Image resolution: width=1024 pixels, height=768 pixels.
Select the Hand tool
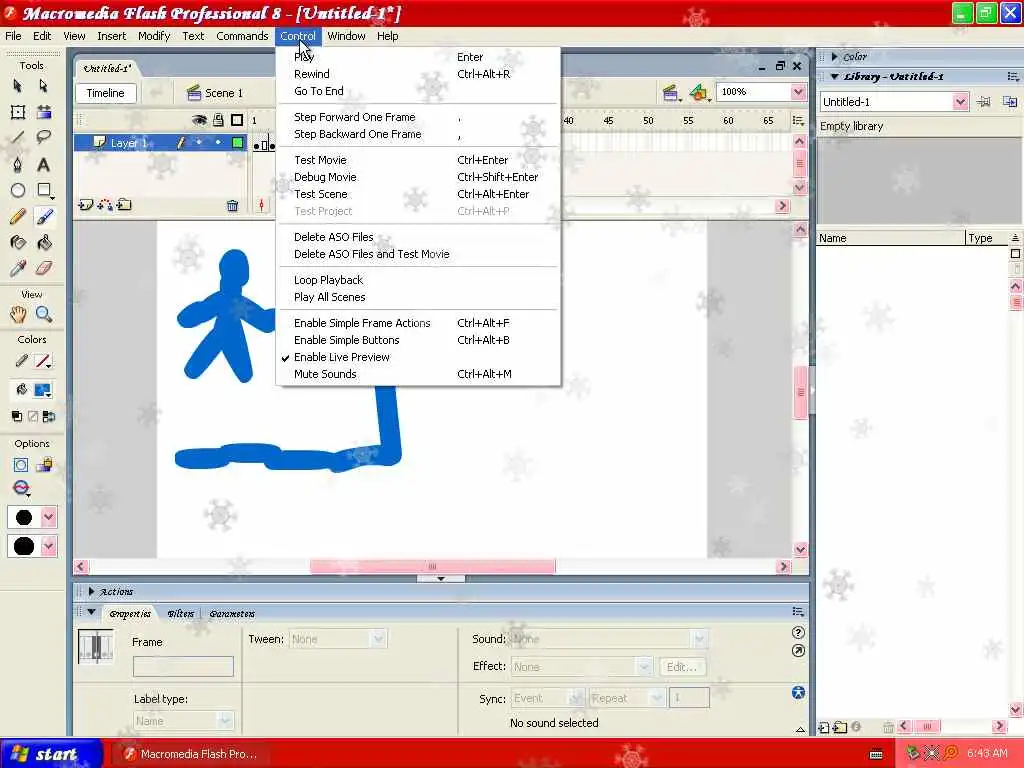tap(18, 314)
